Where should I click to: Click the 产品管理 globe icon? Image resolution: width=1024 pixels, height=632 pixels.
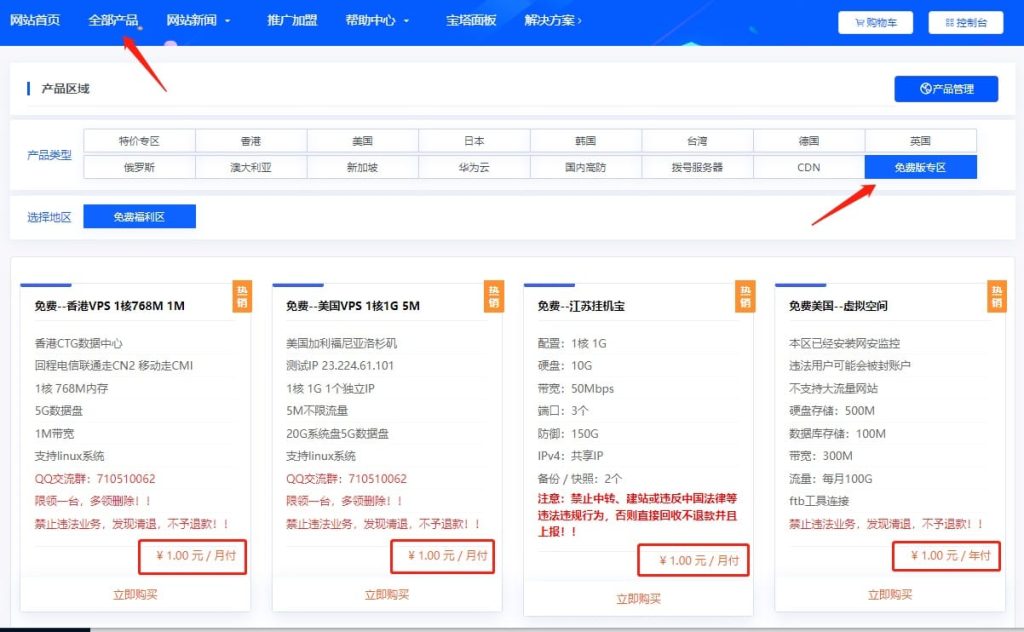tap(926, 89)
